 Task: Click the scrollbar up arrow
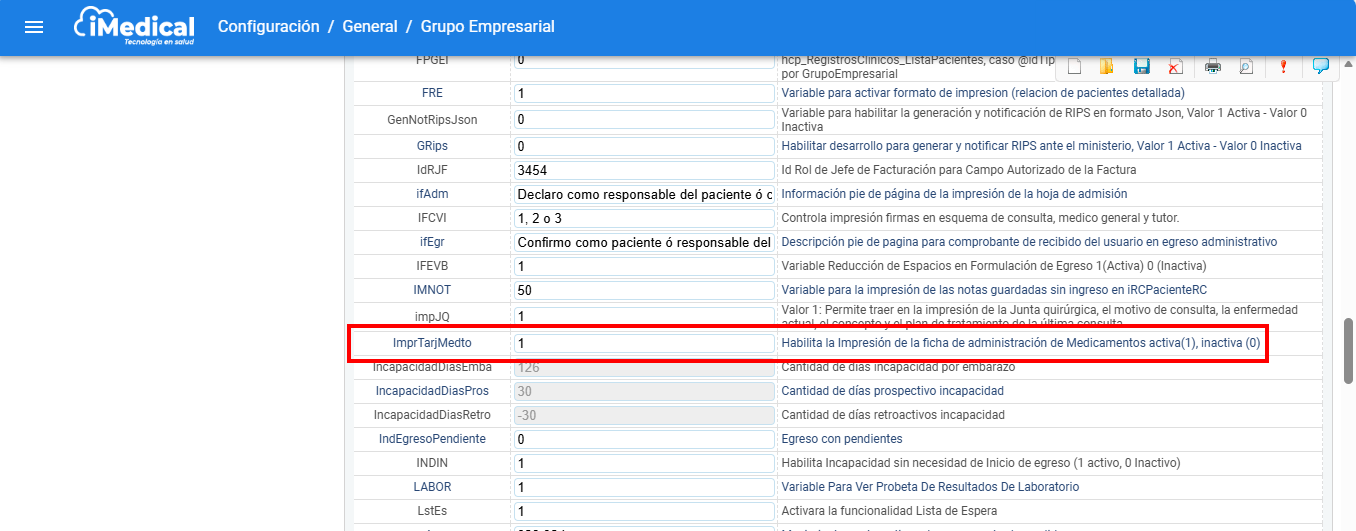click(1348, 66)
